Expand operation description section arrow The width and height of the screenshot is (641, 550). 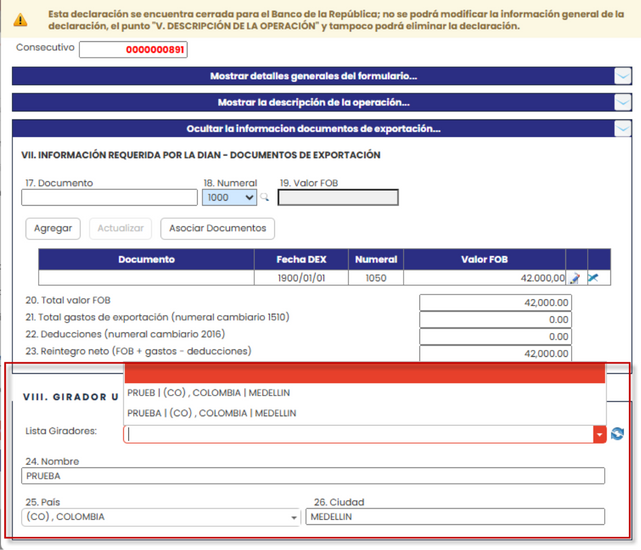tap(622, 102)
